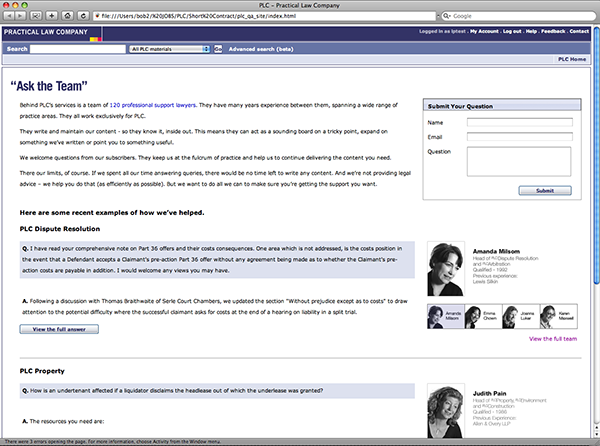Screen dimensions: 600x446
Task: Click status bar errors message
Action: point(112,442)
